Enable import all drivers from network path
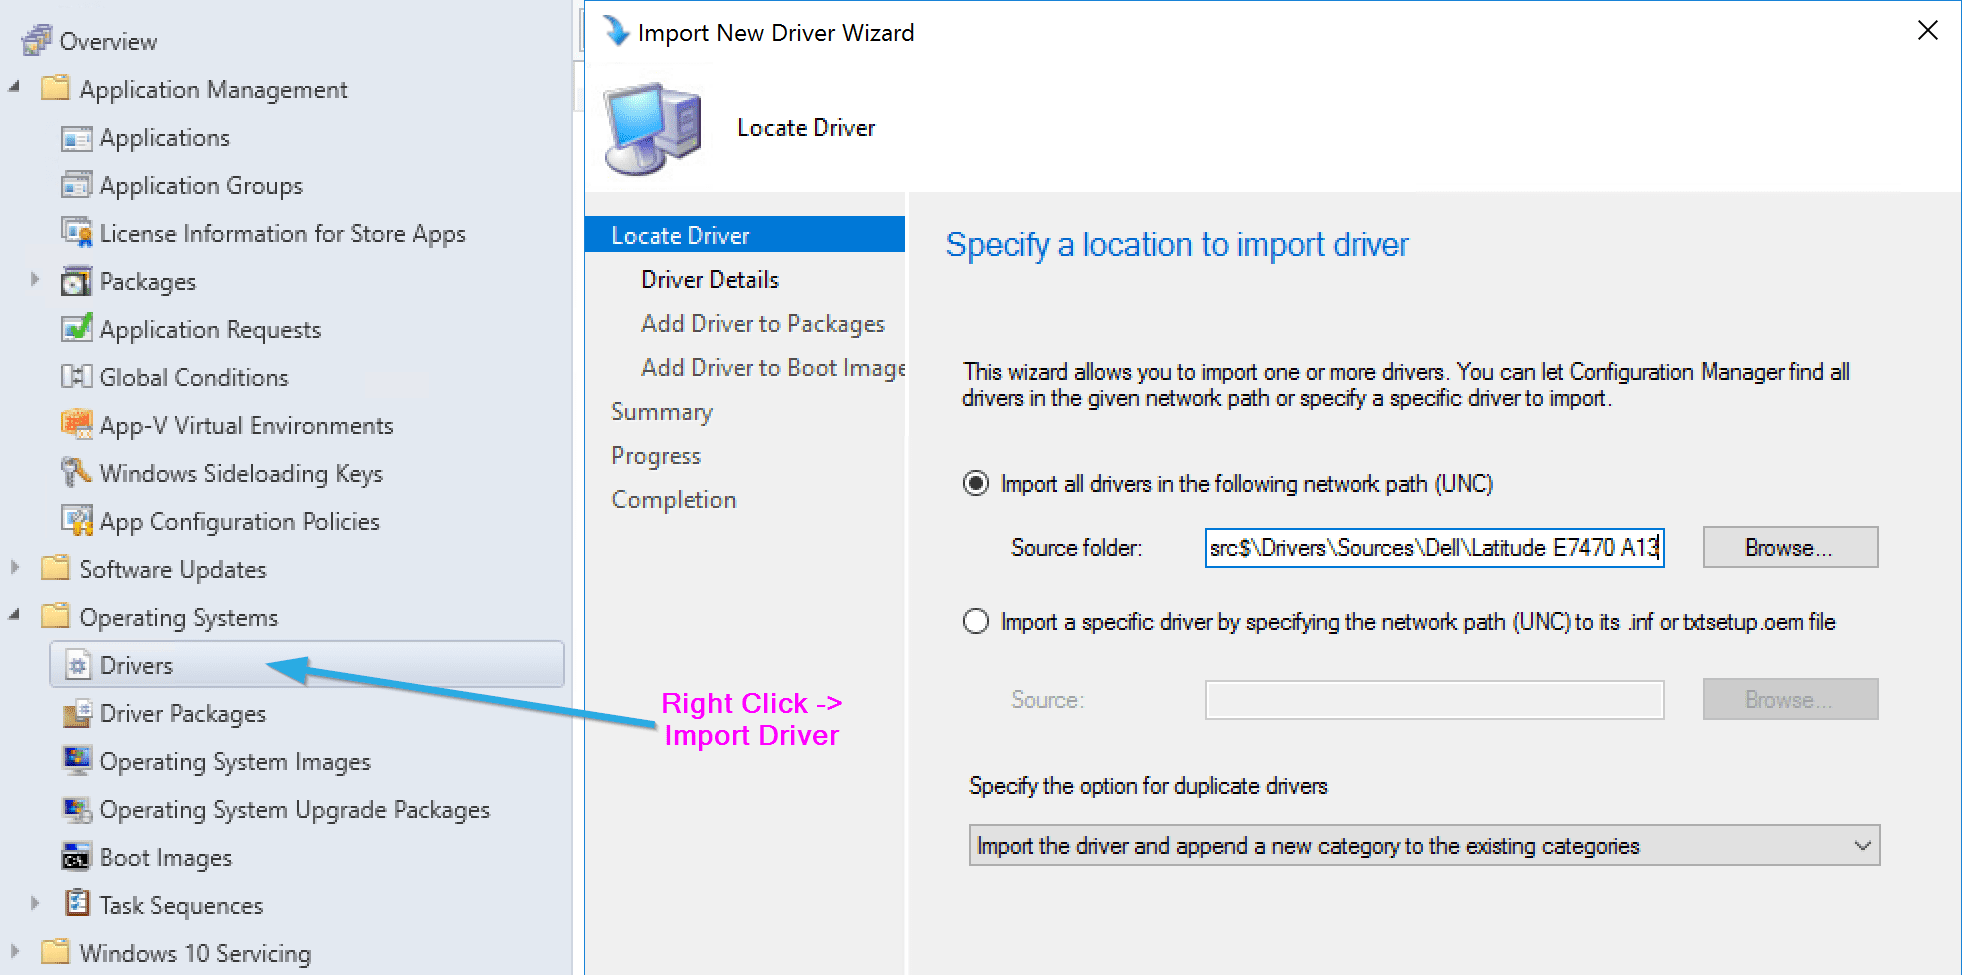 975,483
